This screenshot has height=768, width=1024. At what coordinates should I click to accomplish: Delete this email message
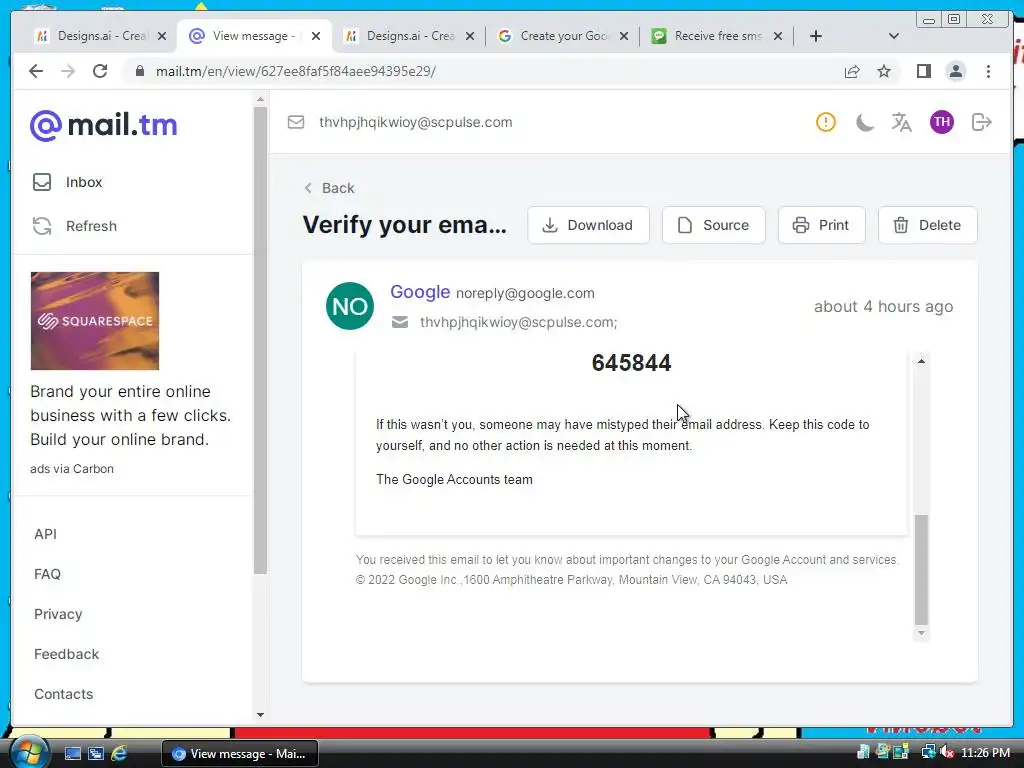coord(927,225)
